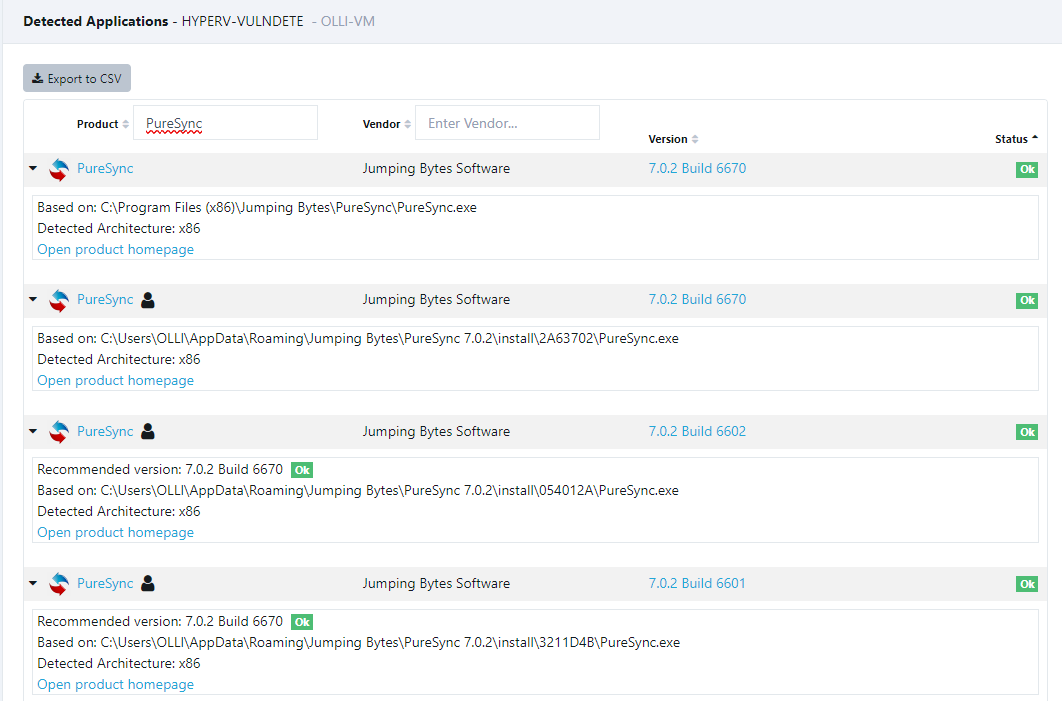
Task: Open product homepage for 054012A install
Action: pyautogui.click(x=115, y=532)
